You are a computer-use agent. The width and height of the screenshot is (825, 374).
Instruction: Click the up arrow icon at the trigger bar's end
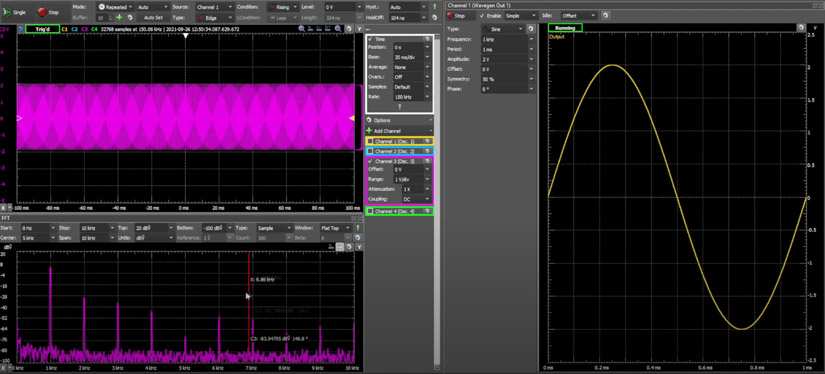coord(435,7)
